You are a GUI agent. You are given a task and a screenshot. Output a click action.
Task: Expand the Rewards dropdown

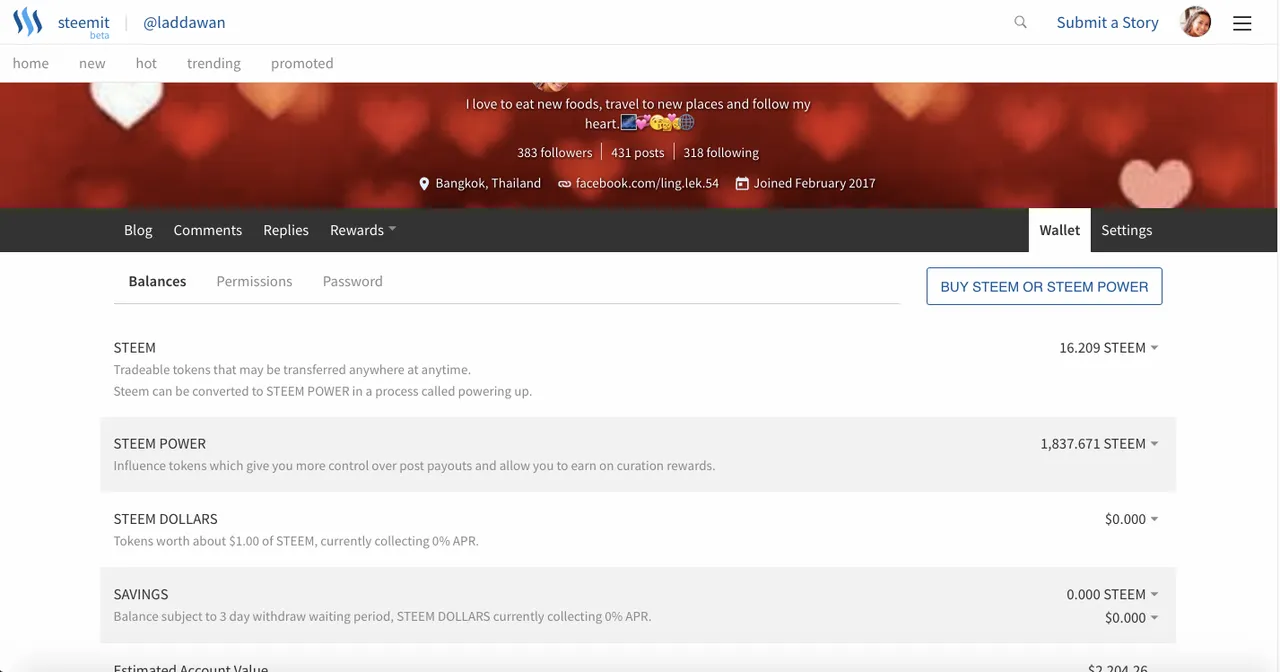363,230
